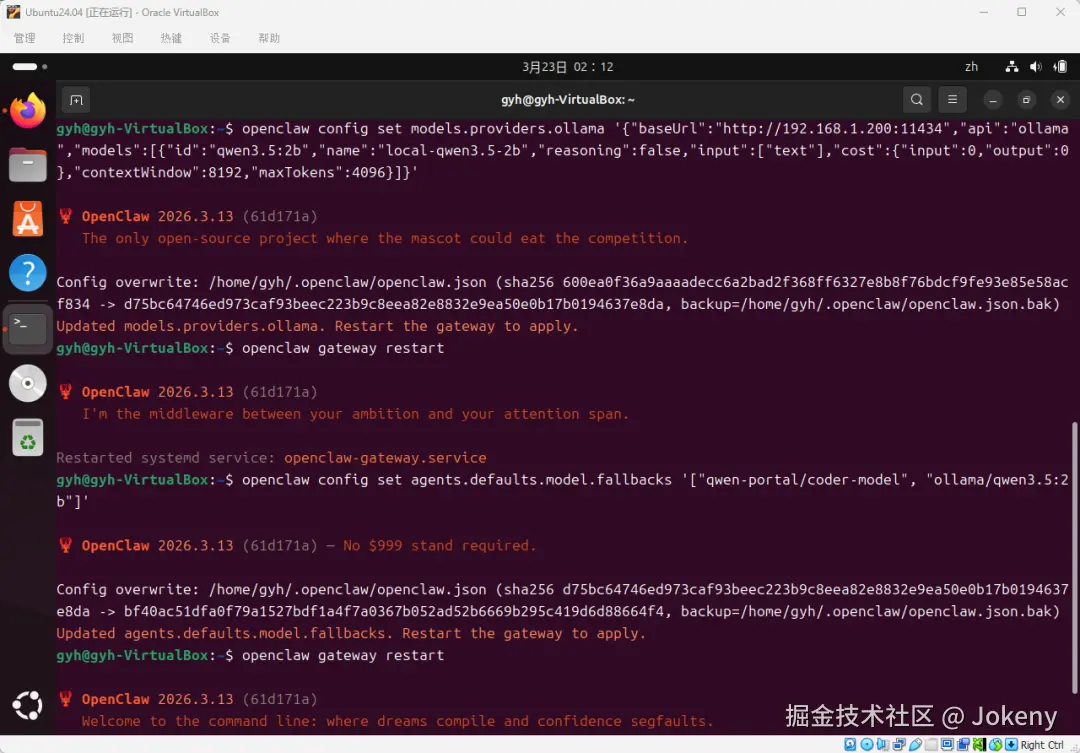The height and width of the screenshot is (753, 1080).
Task: Open the calendar from the date and time
Action: tap(568, 67)
